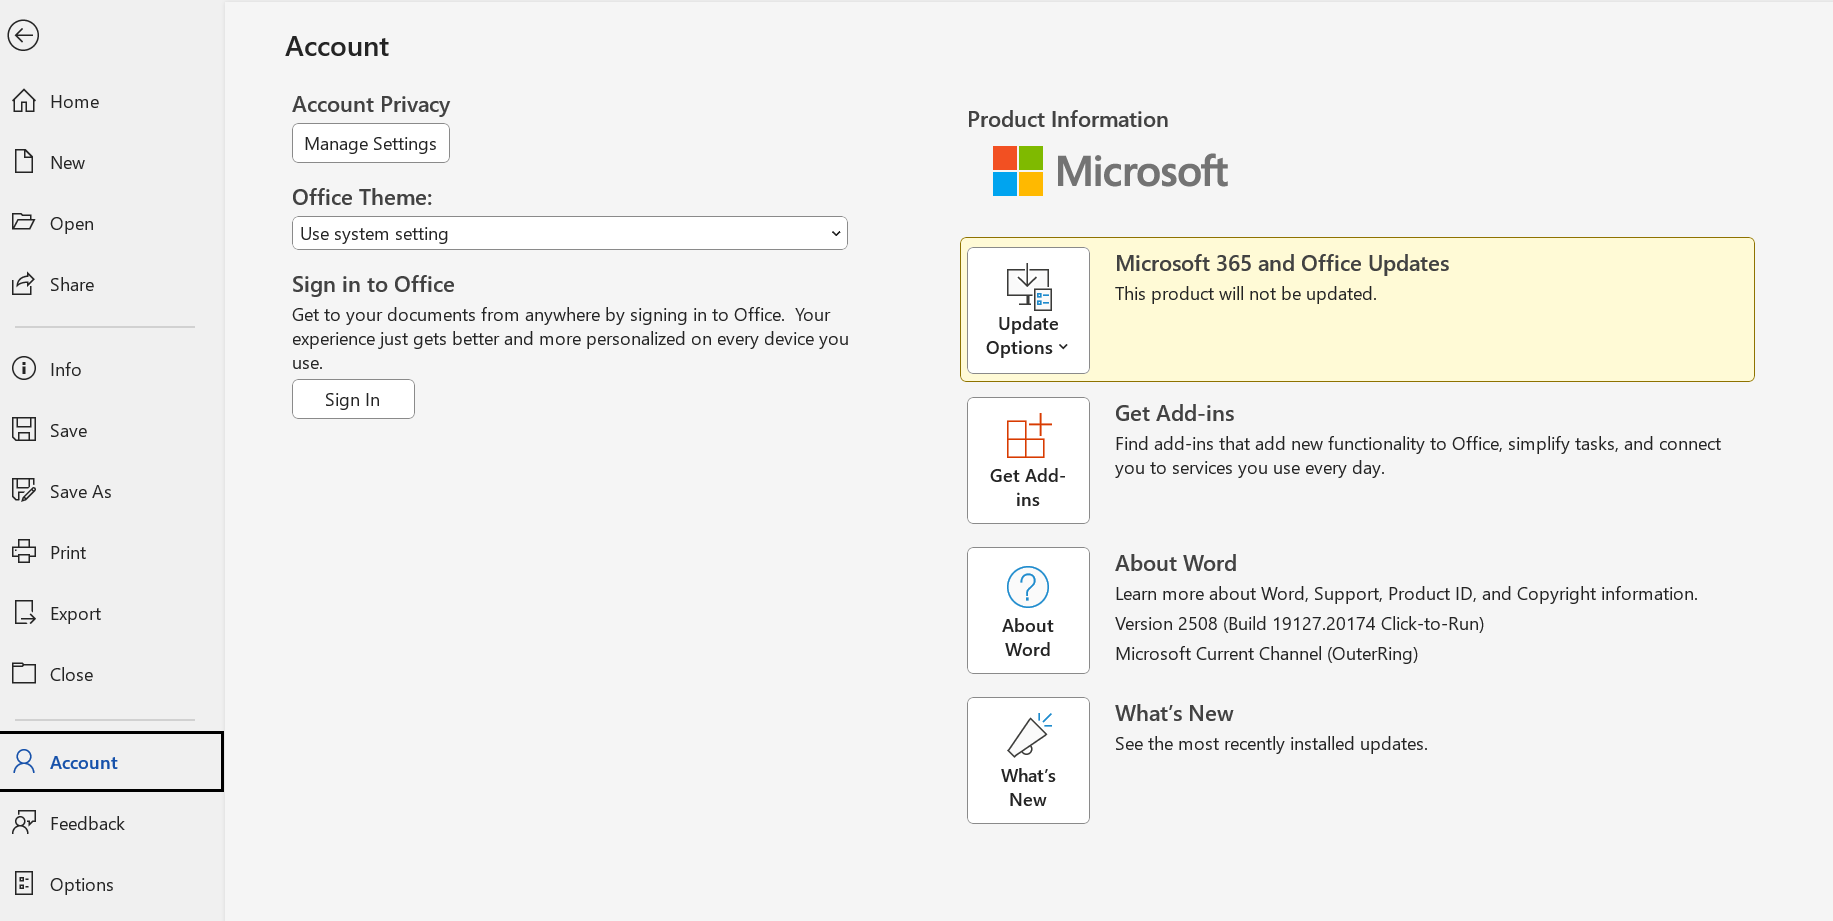1833x921 pixels.
Task: Click the What's New megaphone icon
Action: pos(1028,738)
